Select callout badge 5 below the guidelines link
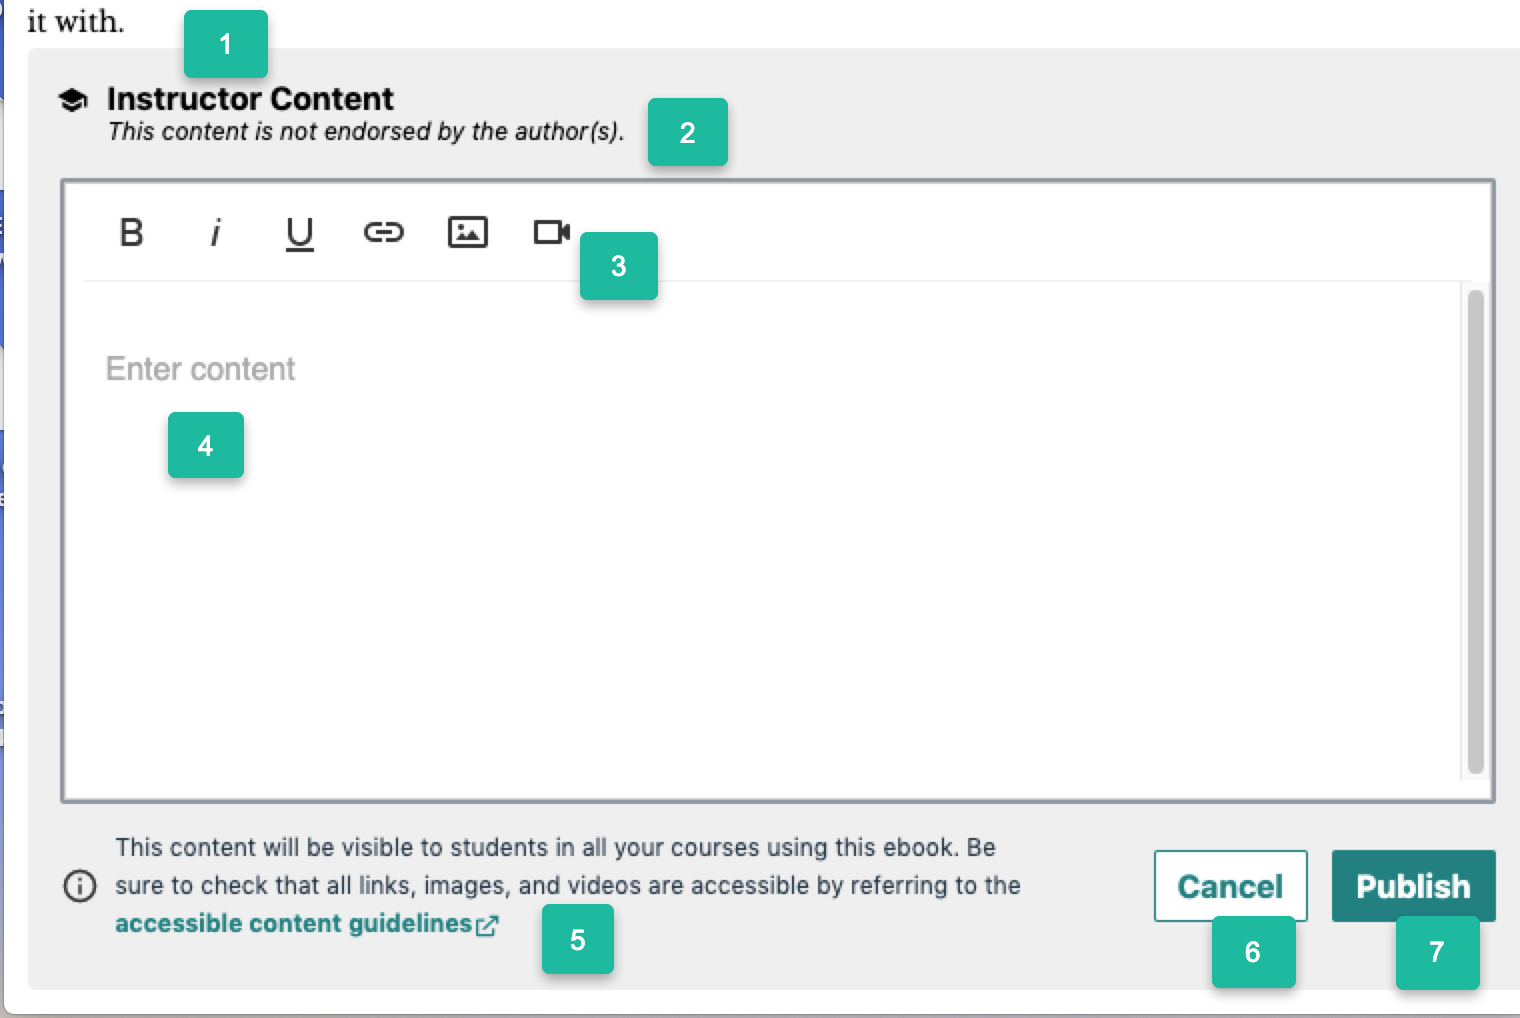The width and height of the screenshot is (1520, 1018). coord(577,939)
